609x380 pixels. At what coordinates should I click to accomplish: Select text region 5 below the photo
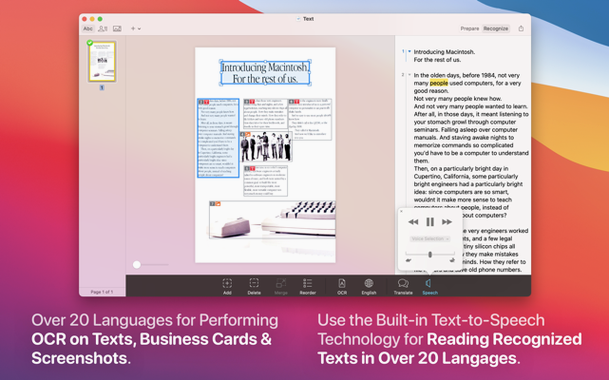click(x=266, y=181)
